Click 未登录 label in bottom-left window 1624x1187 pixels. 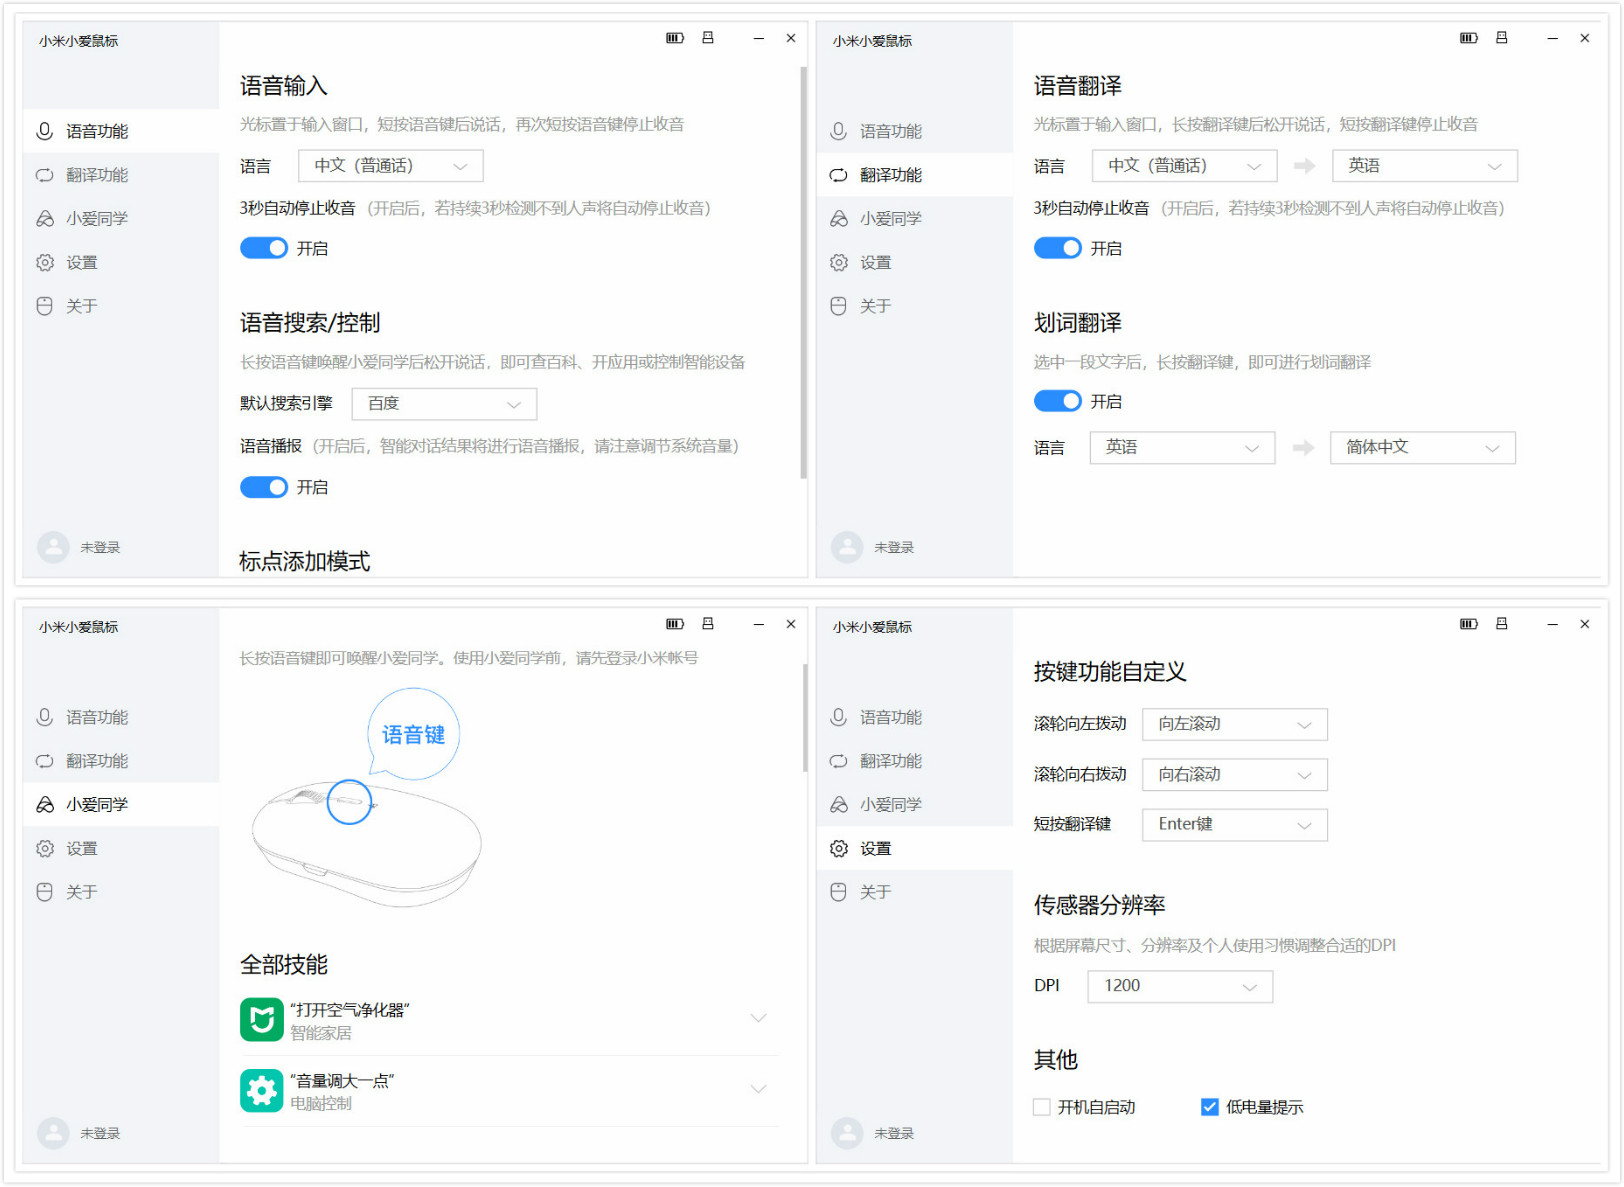click(100, 1133)
